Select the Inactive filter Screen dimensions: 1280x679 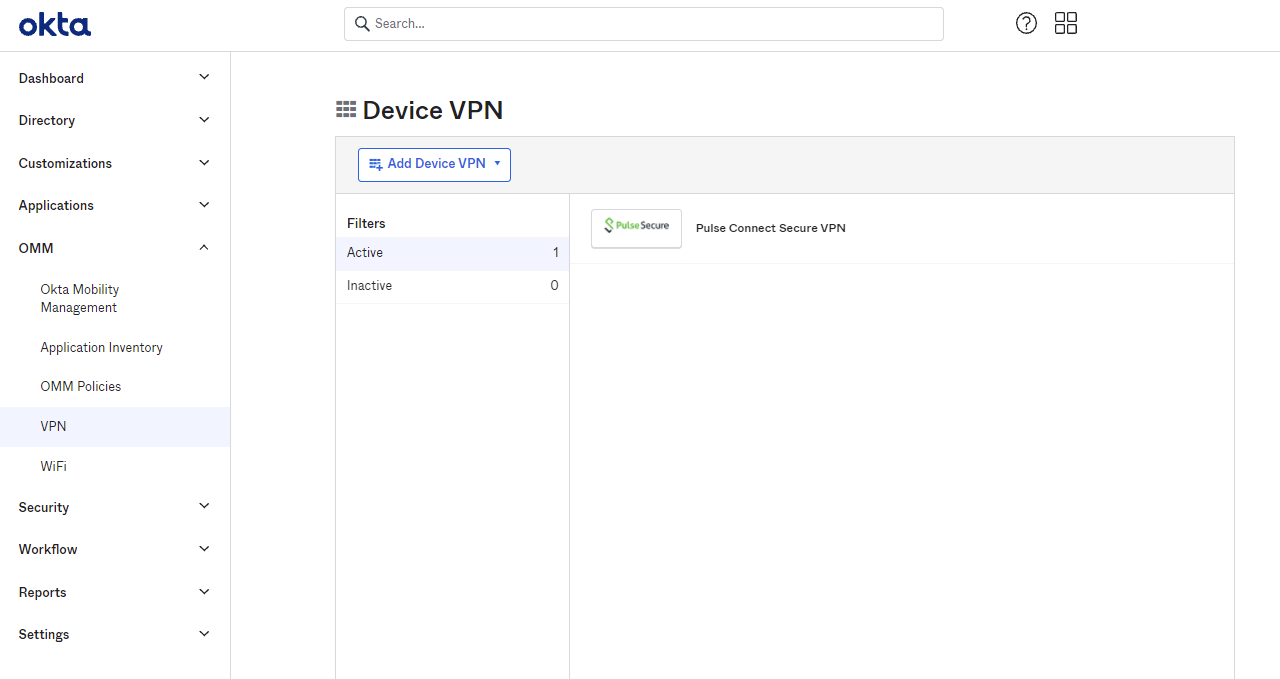(x=452, y=286)
